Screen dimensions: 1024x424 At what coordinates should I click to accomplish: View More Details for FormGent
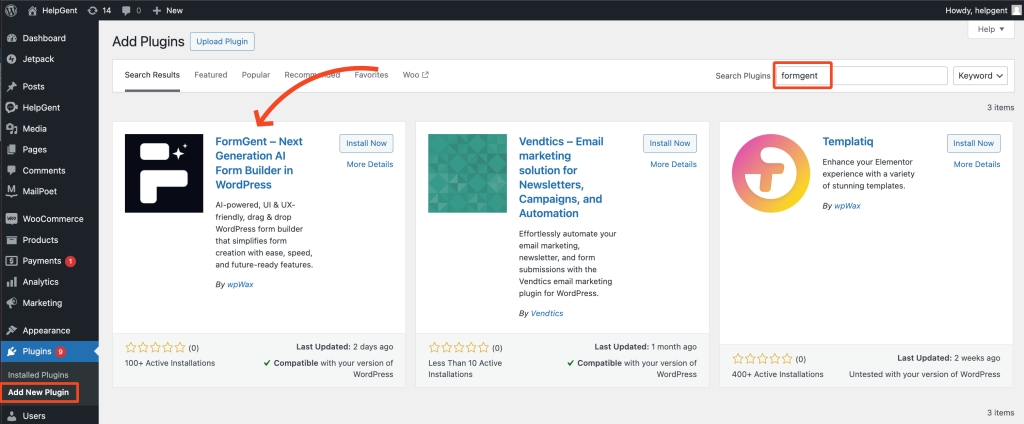click(370, 164)
